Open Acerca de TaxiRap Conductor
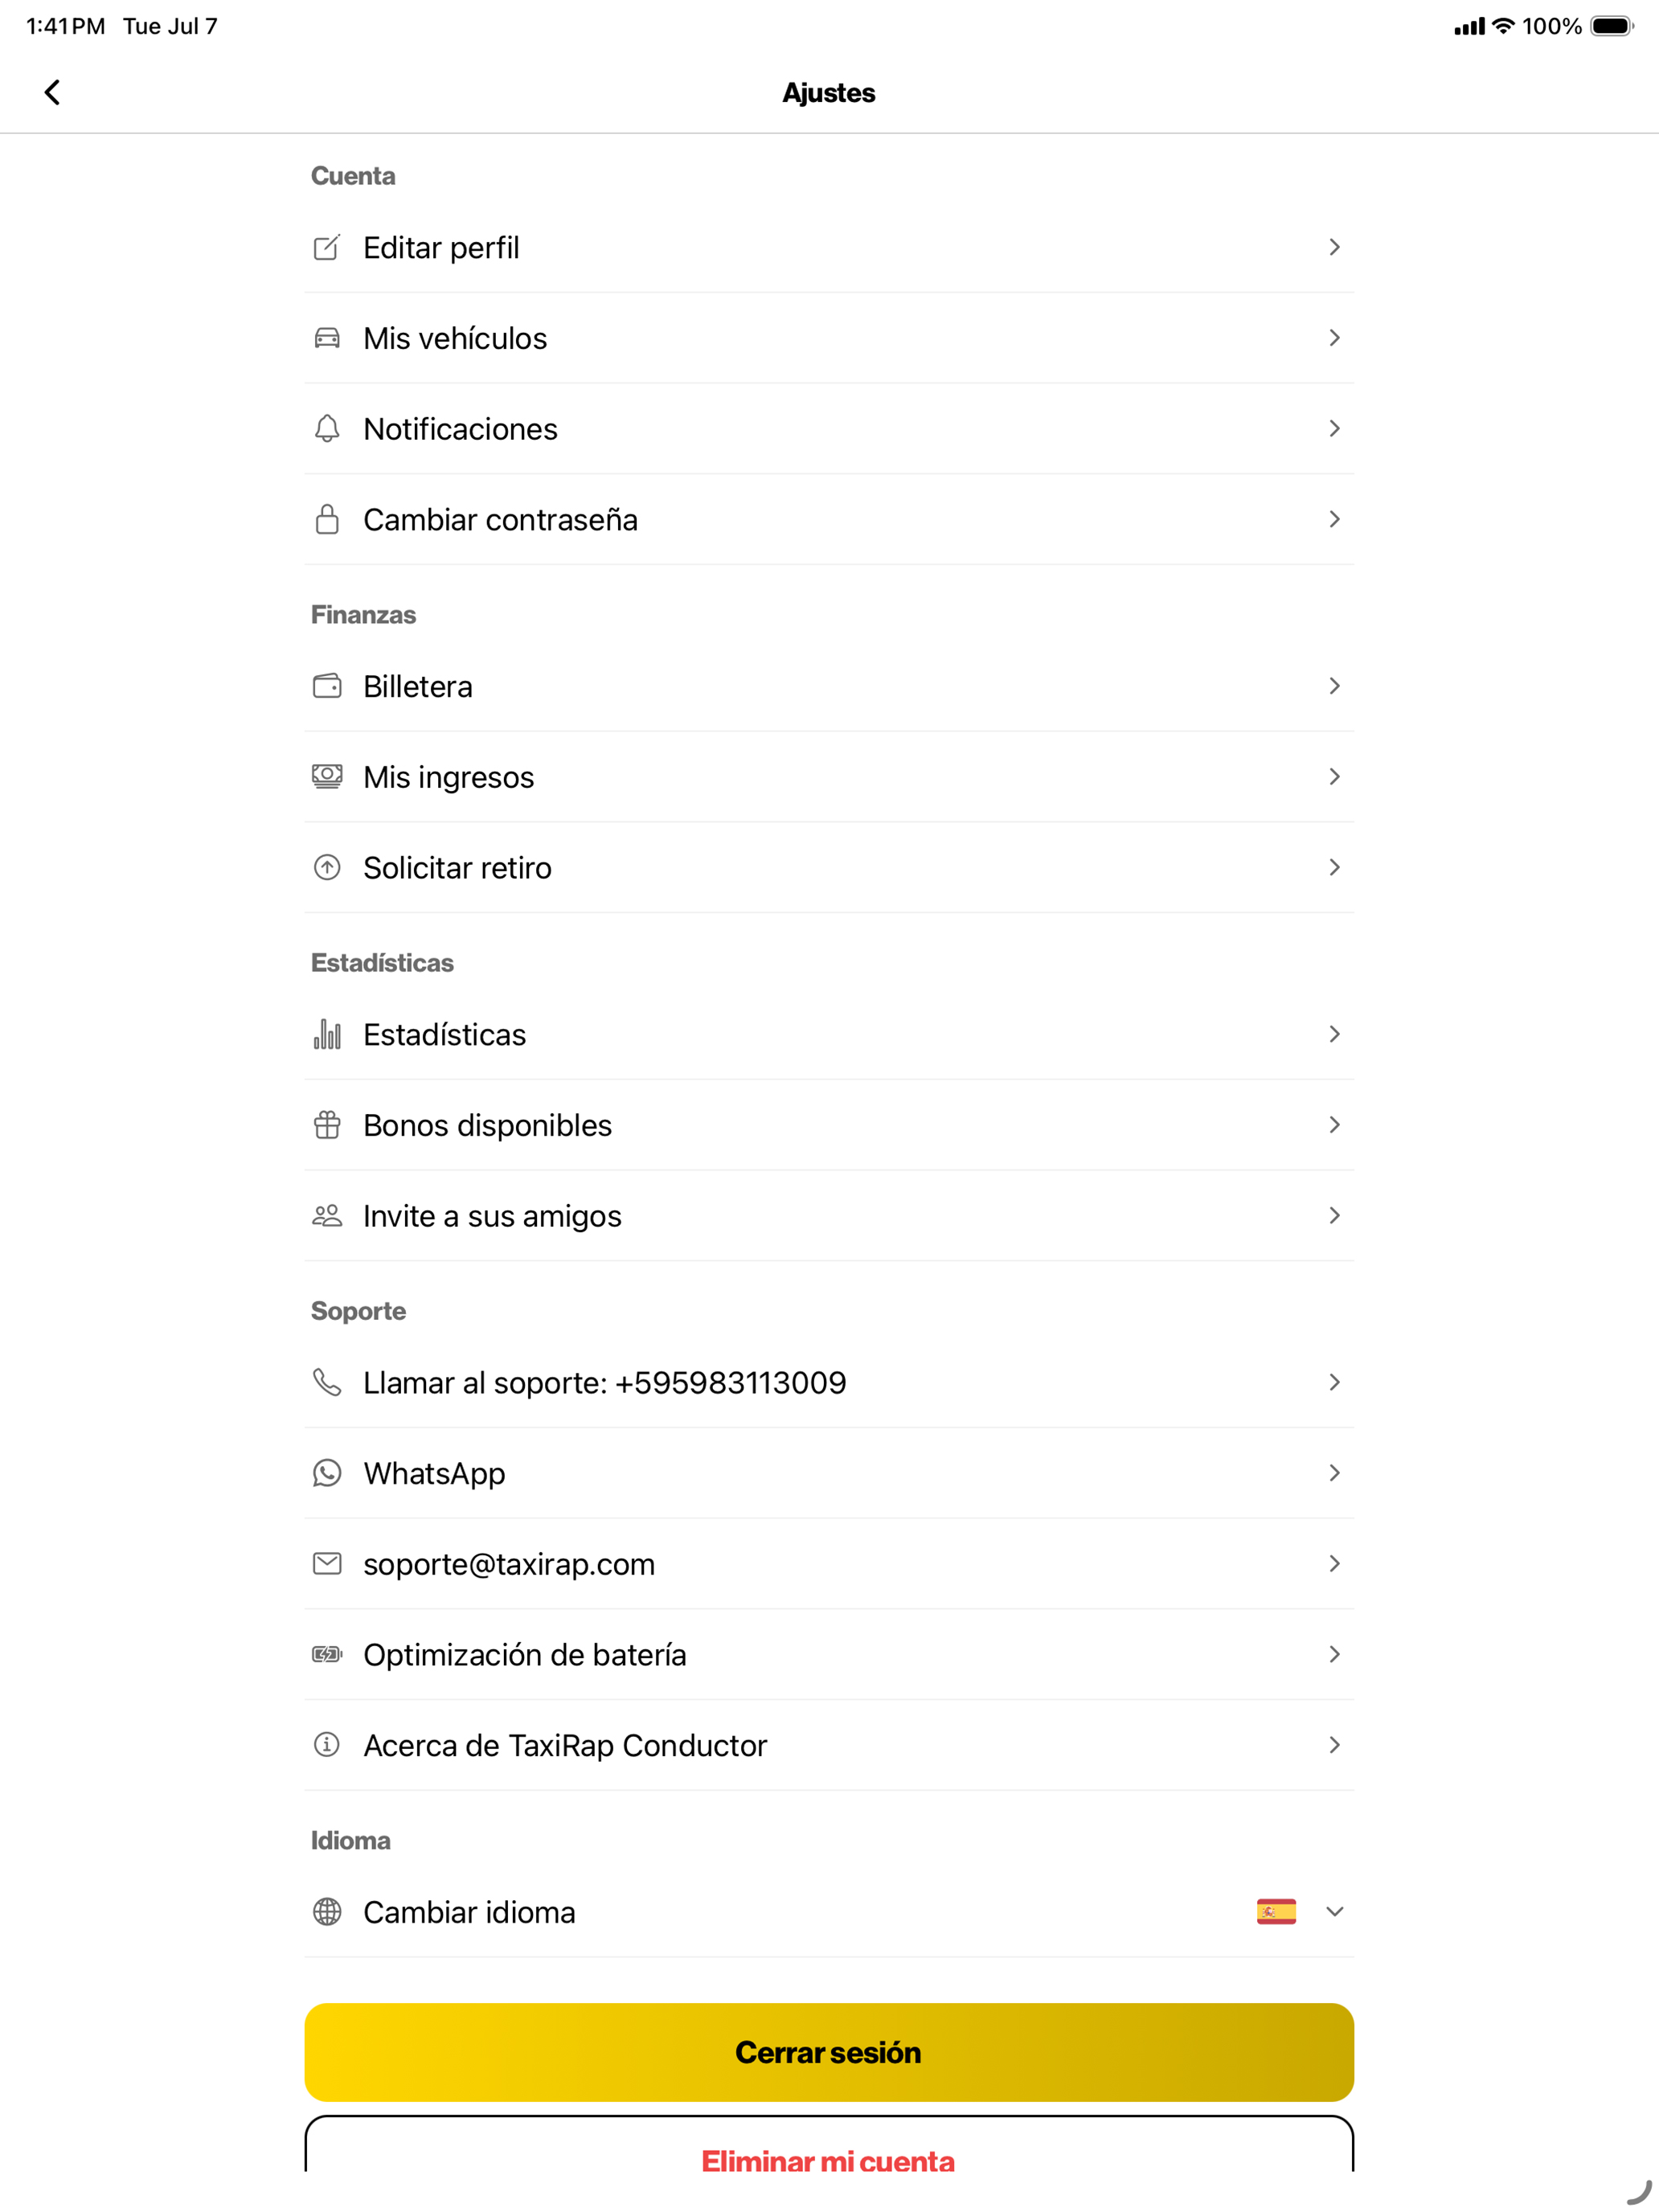Viewport: 1659px width, 2212px height. coord(829,1745)
